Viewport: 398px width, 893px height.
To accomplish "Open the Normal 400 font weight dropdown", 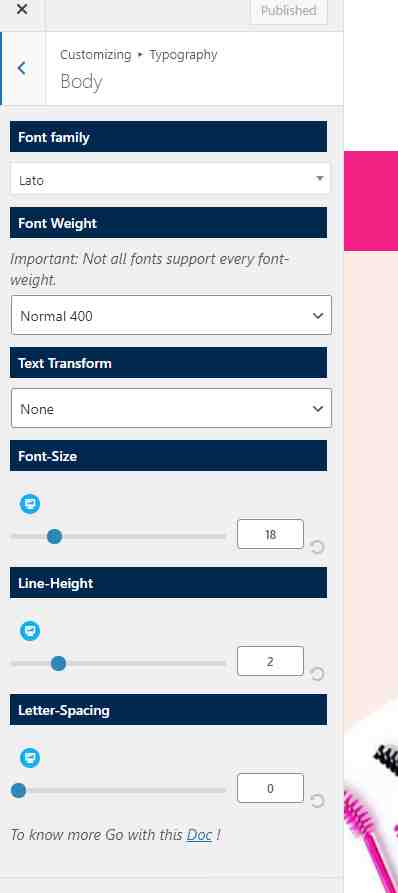I will [x=171, y=315].
